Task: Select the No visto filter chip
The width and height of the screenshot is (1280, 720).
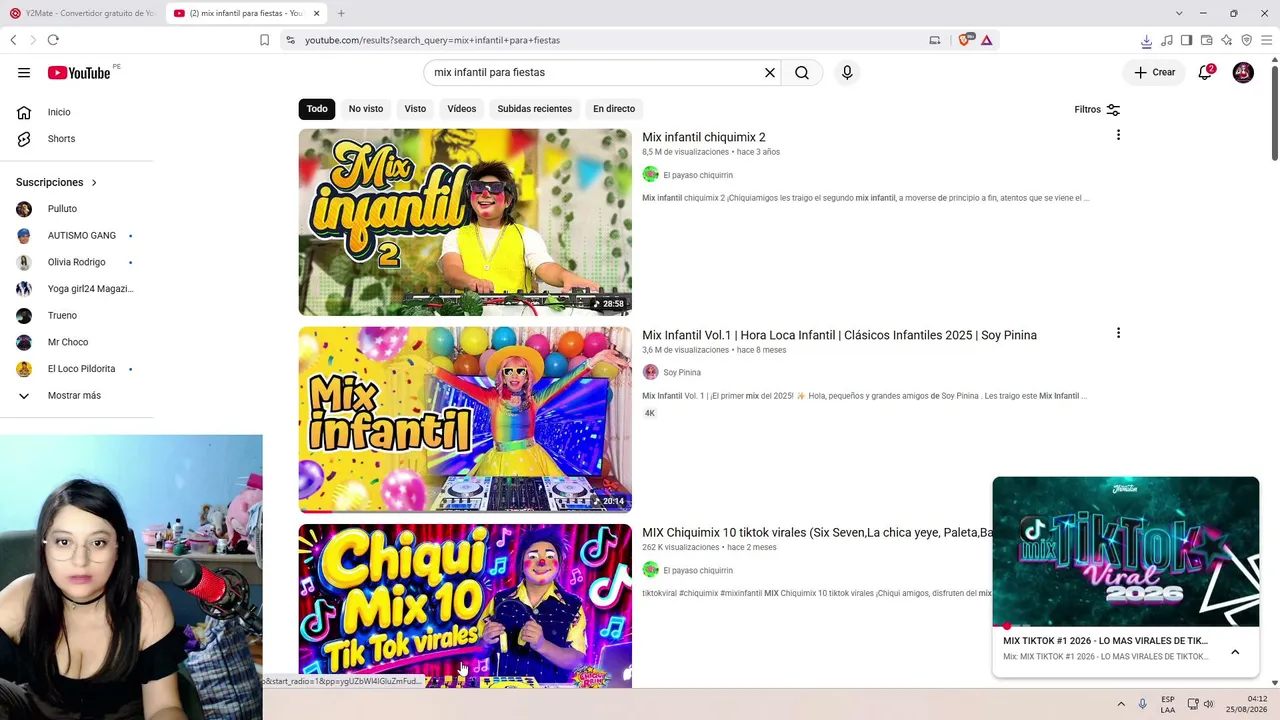Action: [x=366, y=109]
